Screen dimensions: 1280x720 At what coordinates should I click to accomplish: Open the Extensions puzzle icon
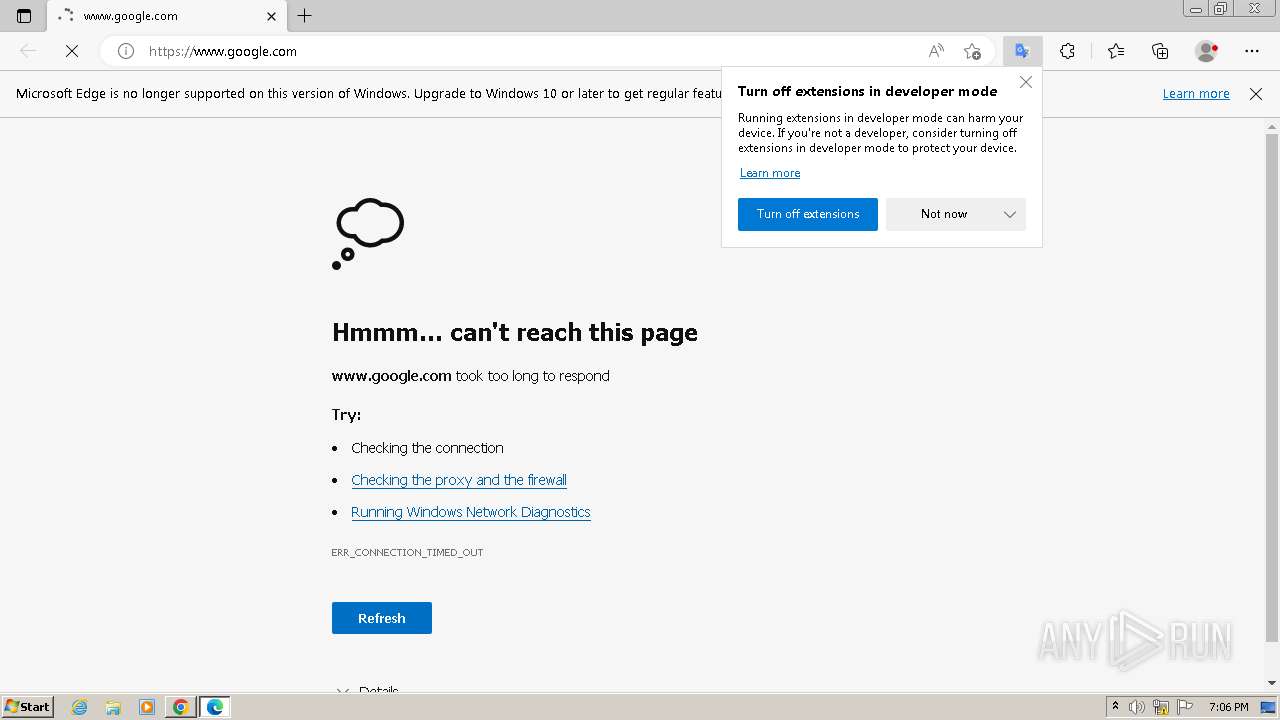[1067, 51]
